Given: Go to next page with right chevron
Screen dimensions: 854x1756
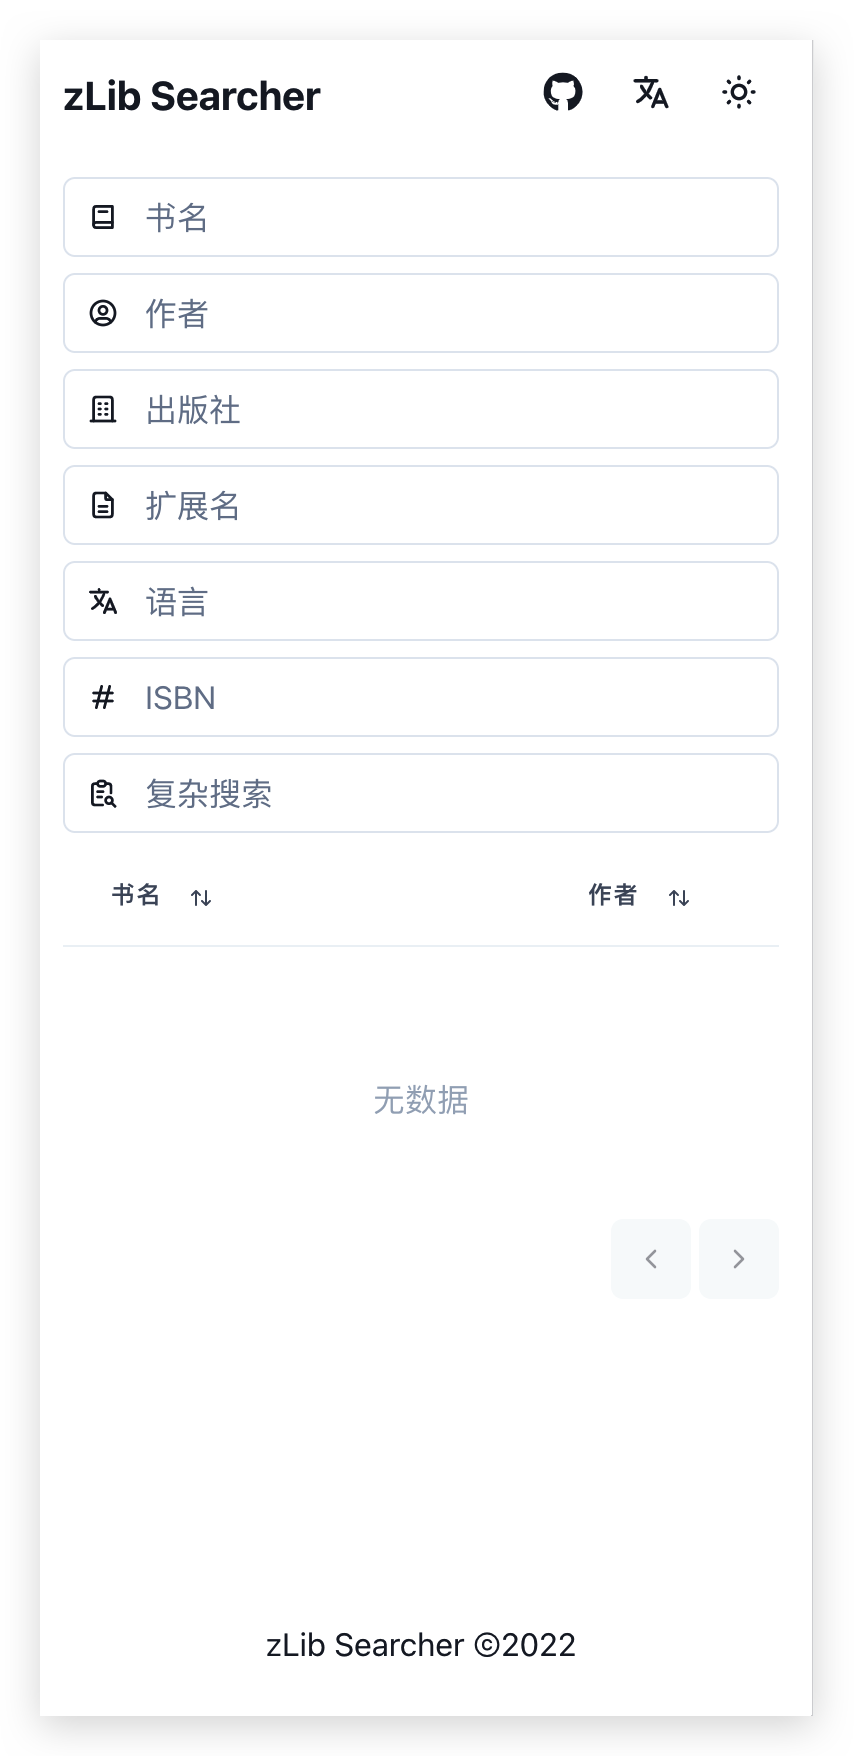Looking at the screenshot, I should click(739, 1259).
